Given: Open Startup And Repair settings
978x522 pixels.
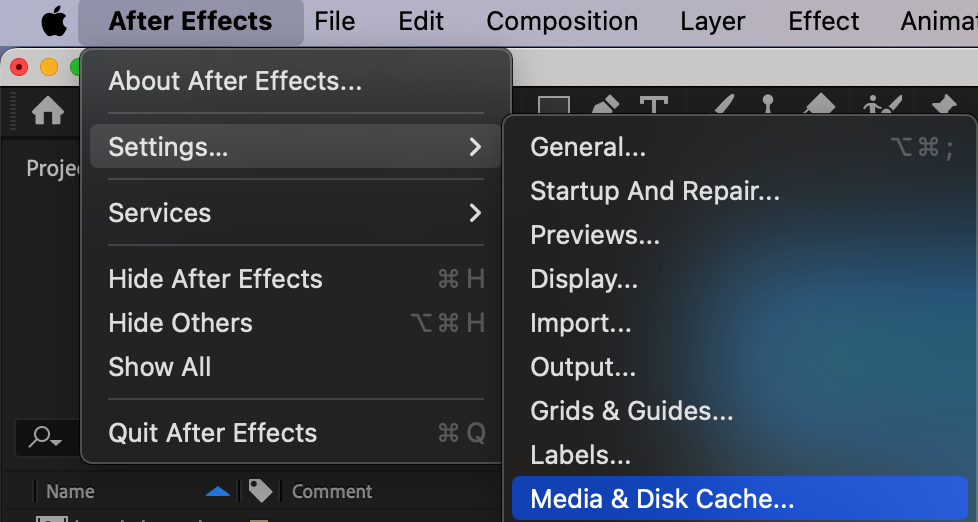Looking at the screenshot, I should [655, 191].
